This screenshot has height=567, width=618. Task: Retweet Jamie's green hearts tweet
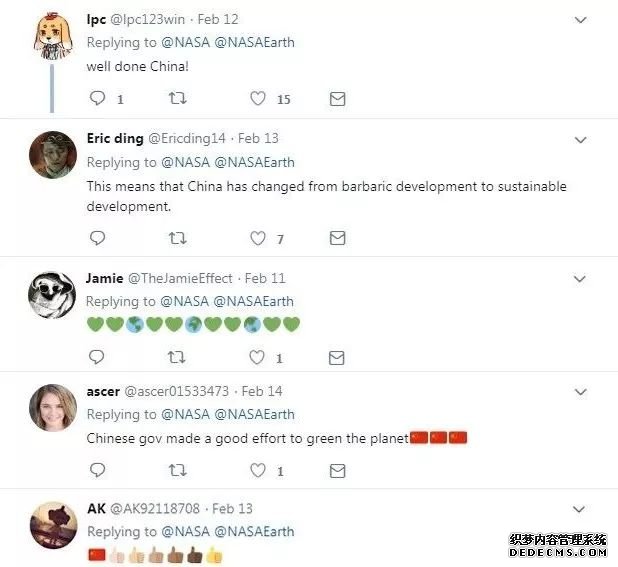click(x=176, y=357)
